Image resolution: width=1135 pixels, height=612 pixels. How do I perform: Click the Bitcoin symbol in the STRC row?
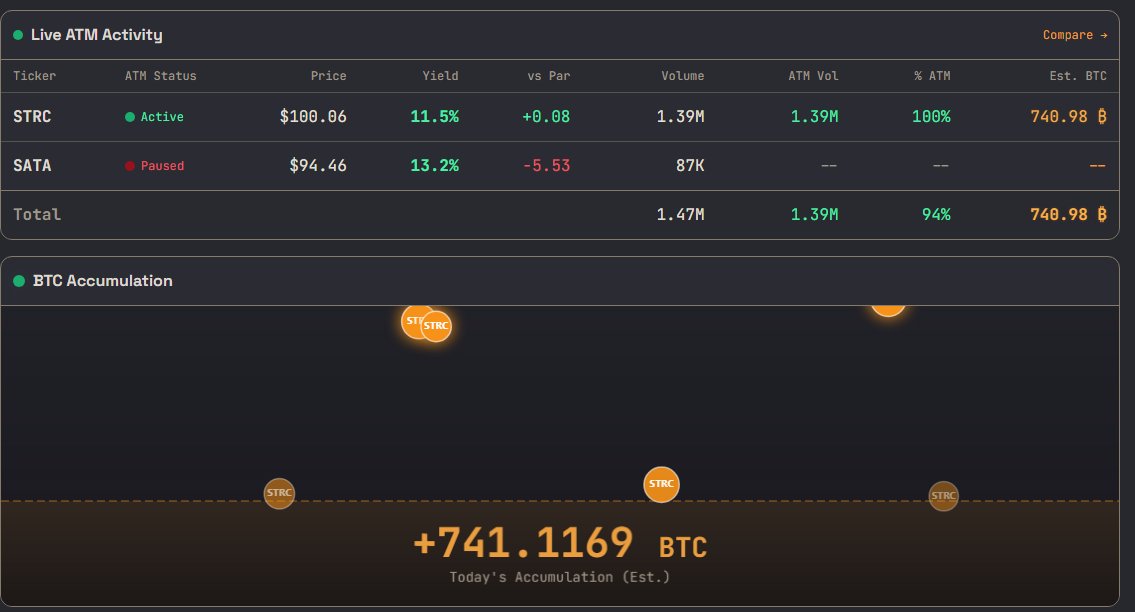pyautogui.click(x=1102, y=117)
